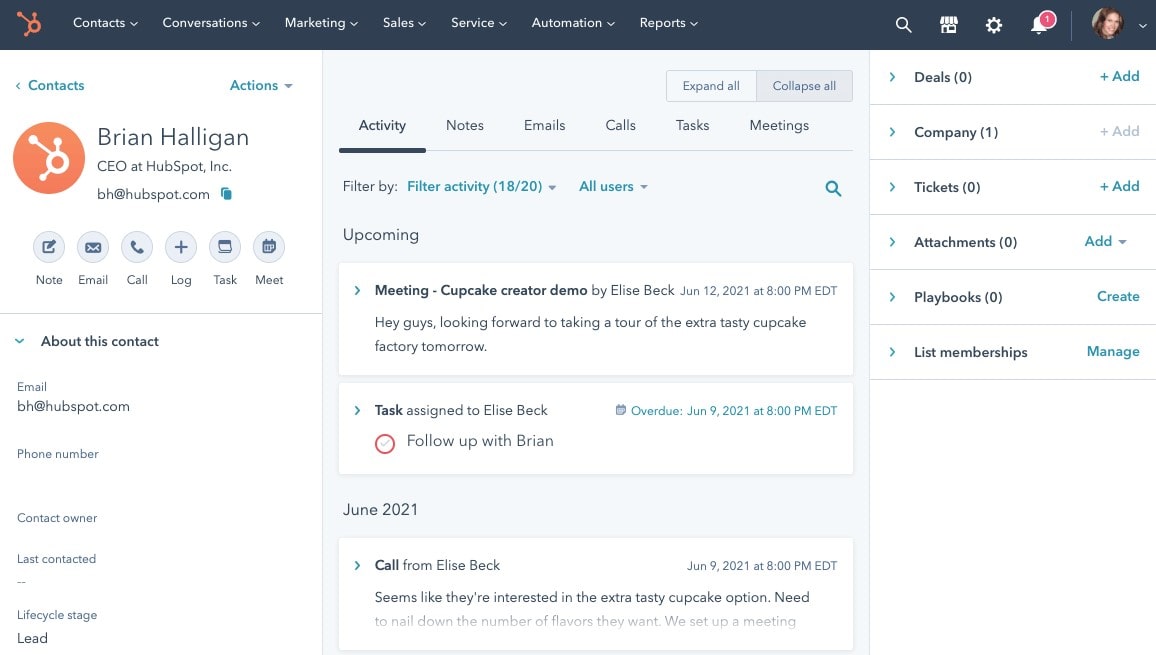Collapse About this contact section

tap(20, 342)
